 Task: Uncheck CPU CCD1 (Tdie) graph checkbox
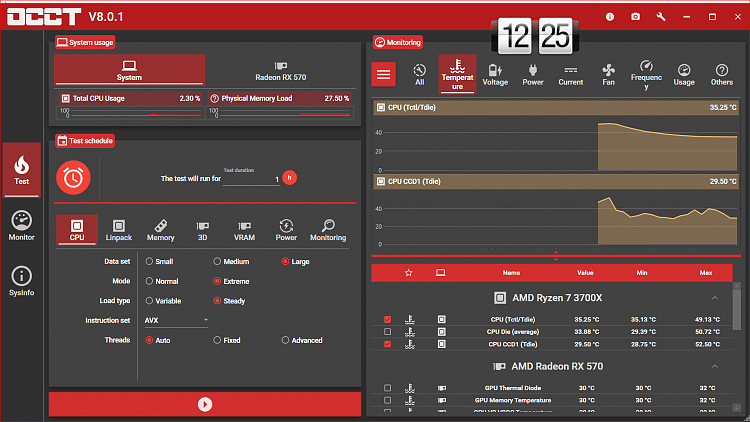[387, 344]
